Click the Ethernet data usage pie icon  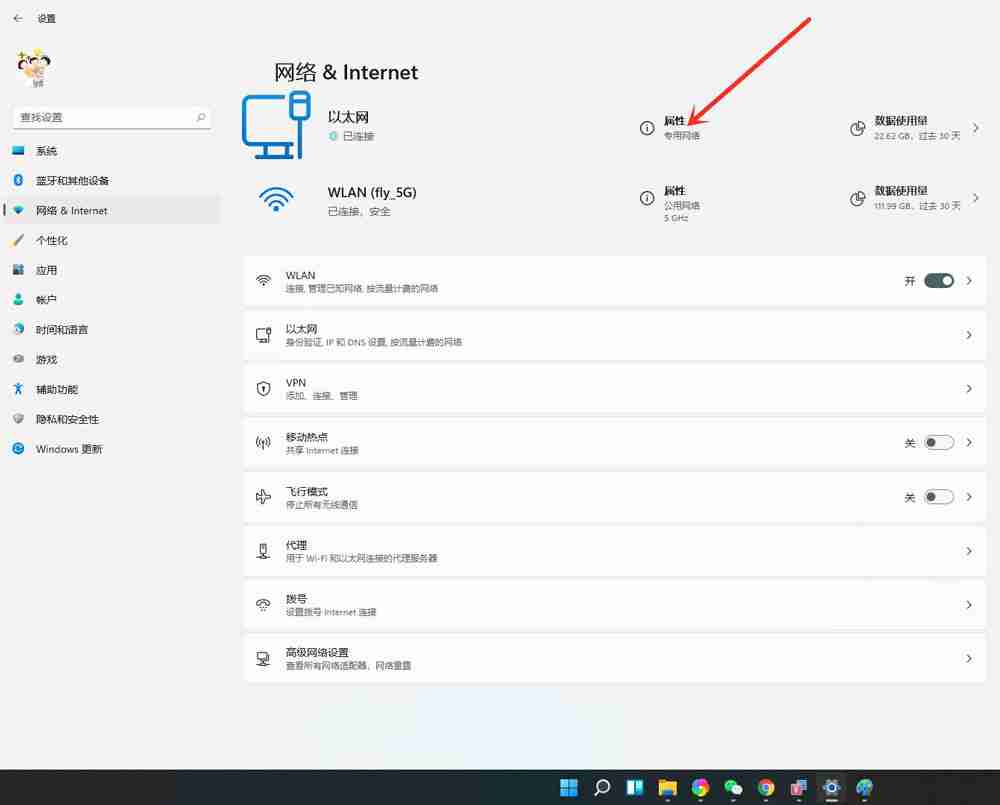pos(857,128)
